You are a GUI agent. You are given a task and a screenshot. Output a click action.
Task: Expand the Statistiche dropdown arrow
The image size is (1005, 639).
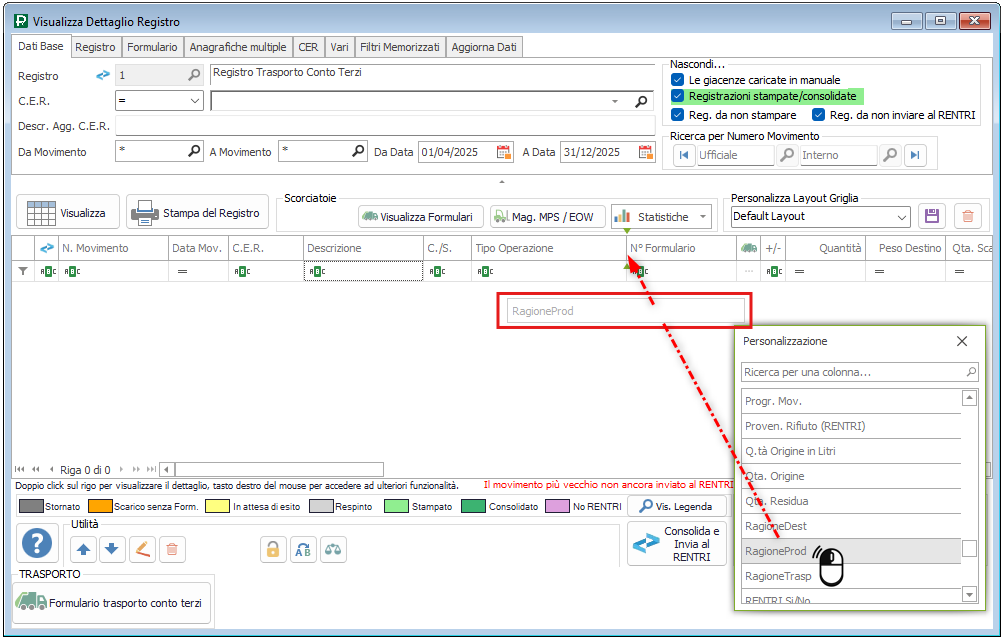[704, 217]
